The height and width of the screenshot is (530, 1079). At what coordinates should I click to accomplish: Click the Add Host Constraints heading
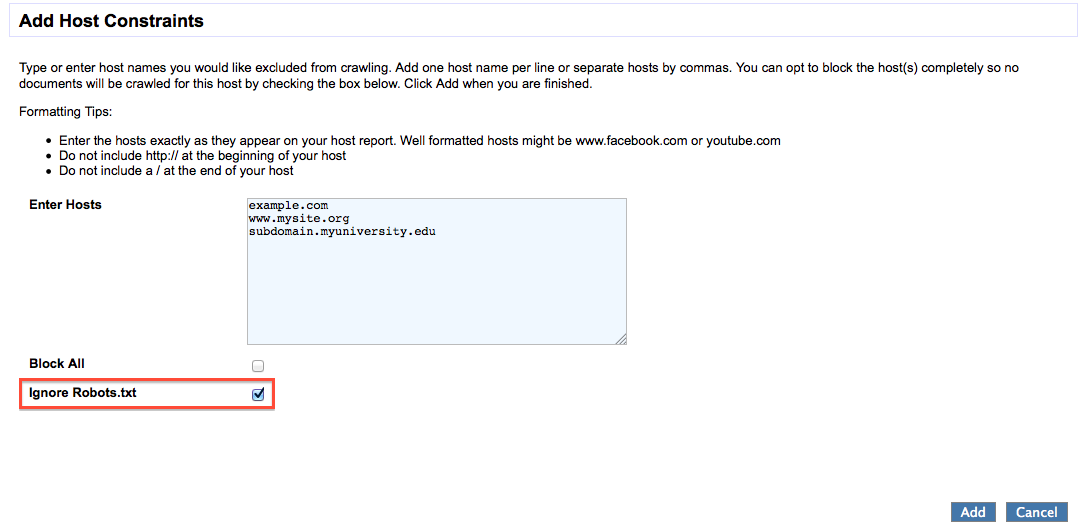111,20
